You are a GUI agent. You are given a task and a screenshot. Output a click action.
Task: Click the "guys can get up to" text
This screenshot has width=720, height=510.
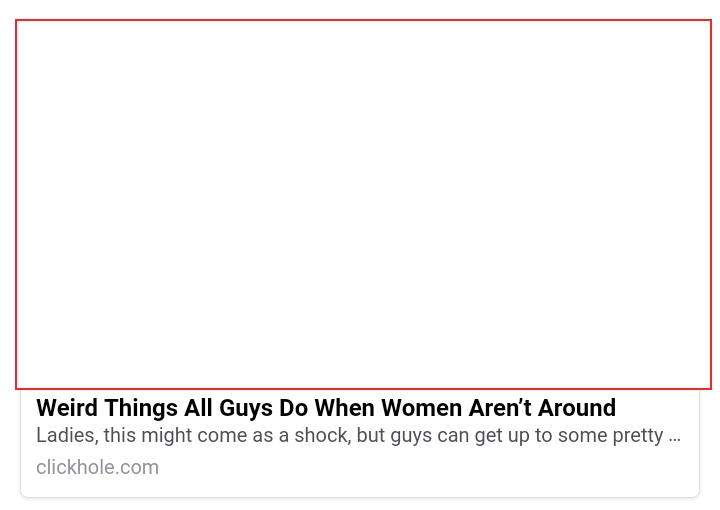point(460,435)
